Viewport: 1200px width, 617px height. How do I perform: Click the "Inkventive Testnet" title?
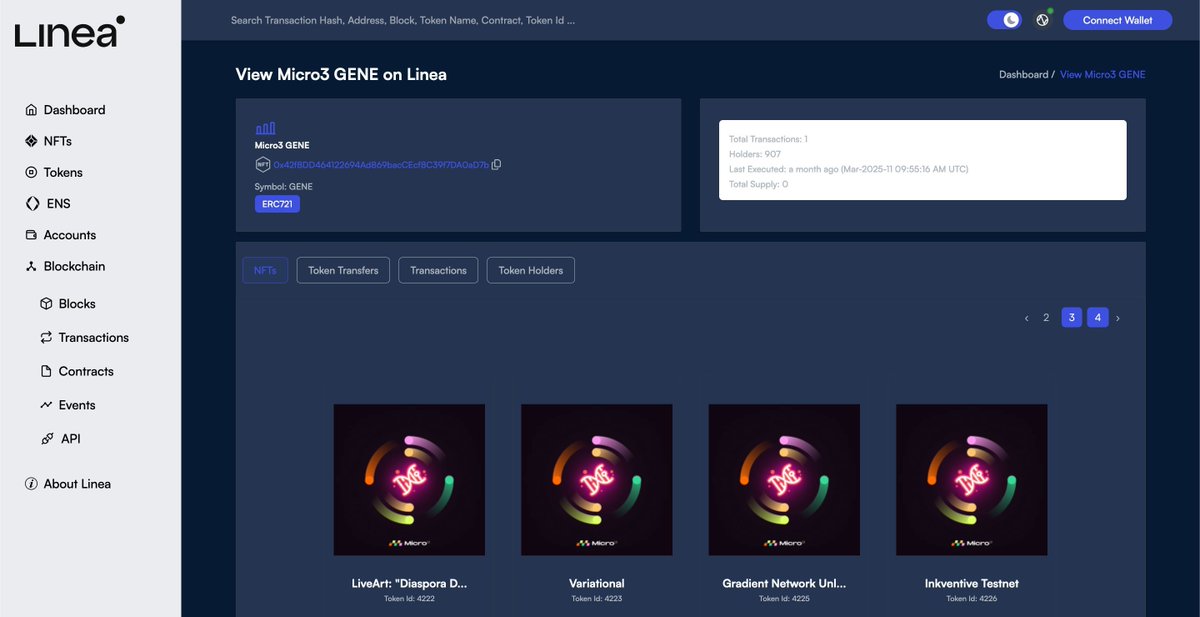(972, 583)
